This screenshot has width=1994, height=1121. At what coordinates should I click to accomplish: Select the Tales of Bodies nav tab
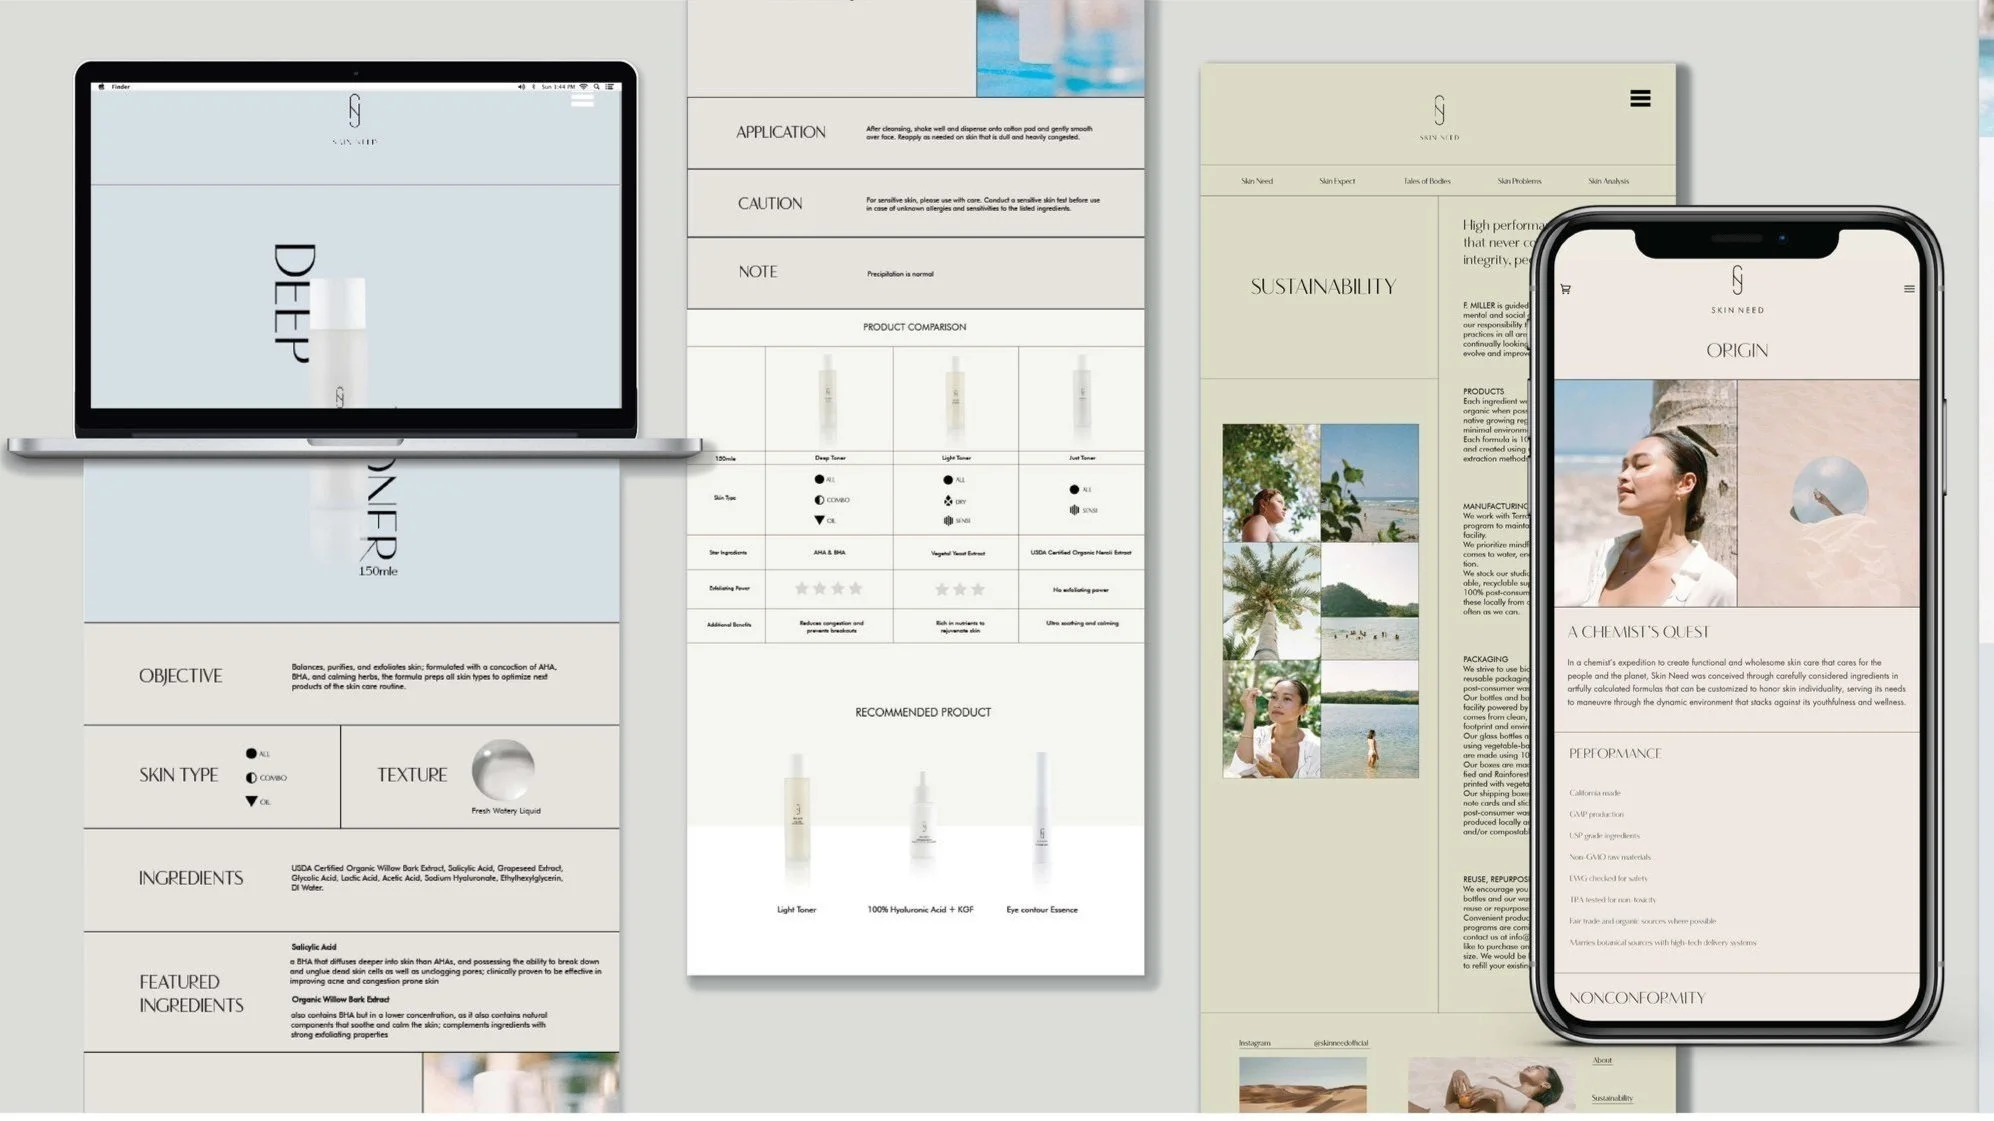point(1426,181)
